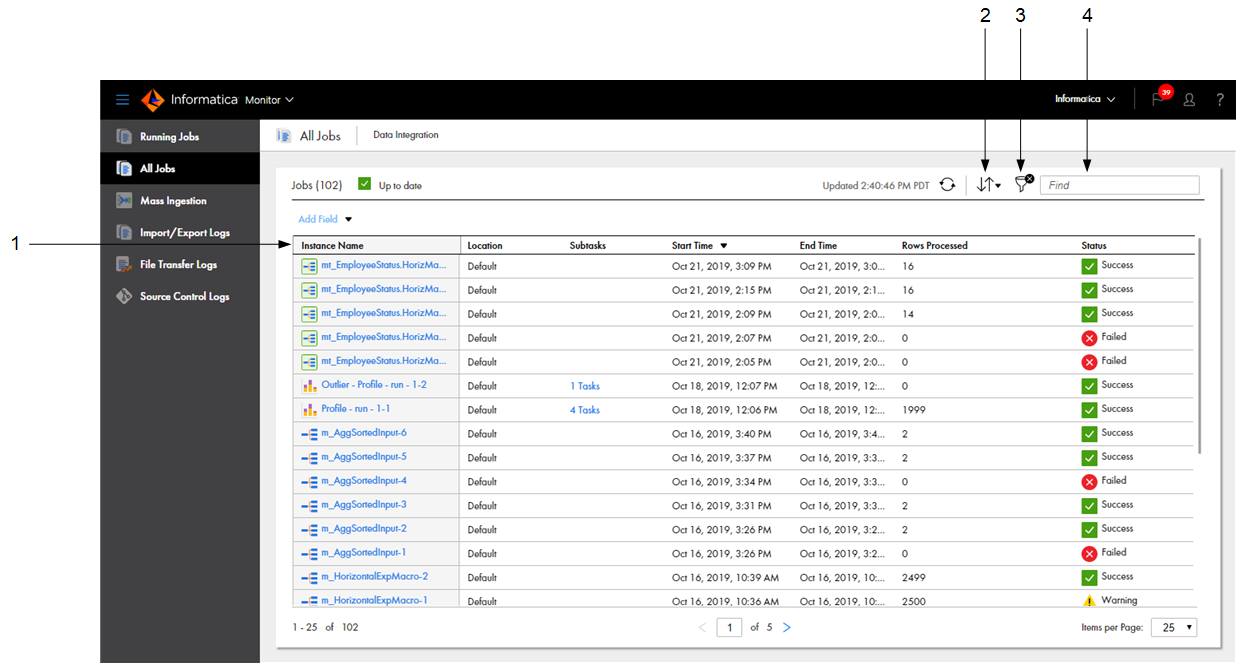This screenshot has height=664, width=1237.
Task: Click the 2499 rows processed value
Action: tap(912, 578)
